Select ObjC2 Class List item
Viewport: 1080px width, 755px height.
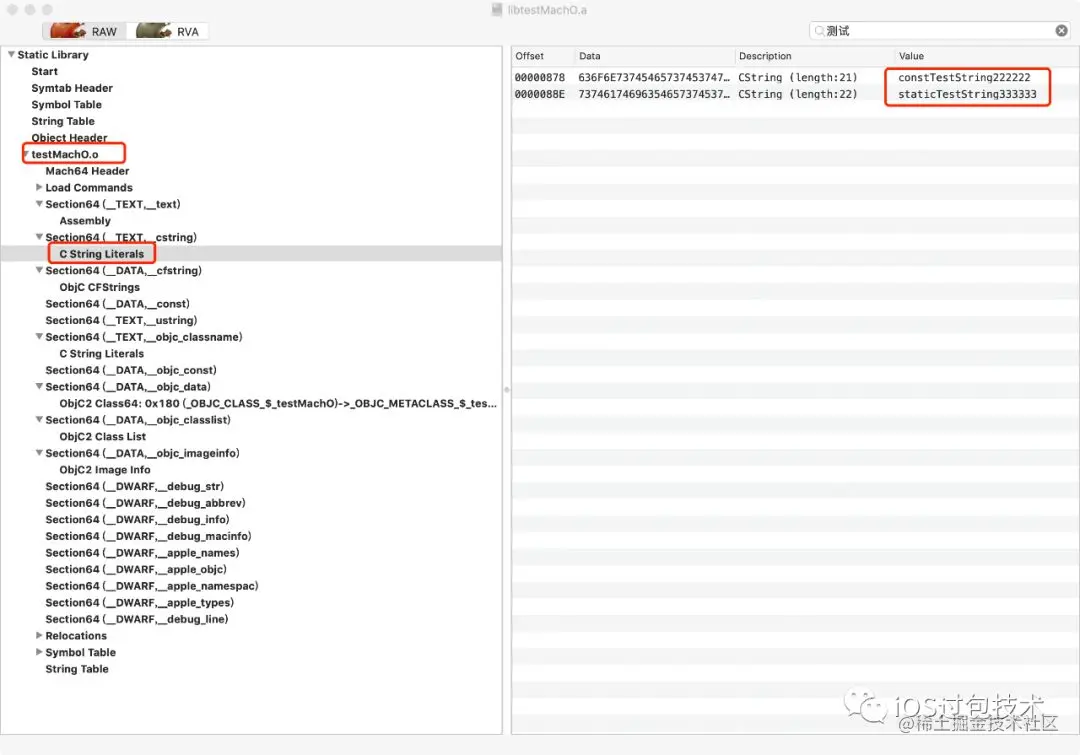click(102, 437)
